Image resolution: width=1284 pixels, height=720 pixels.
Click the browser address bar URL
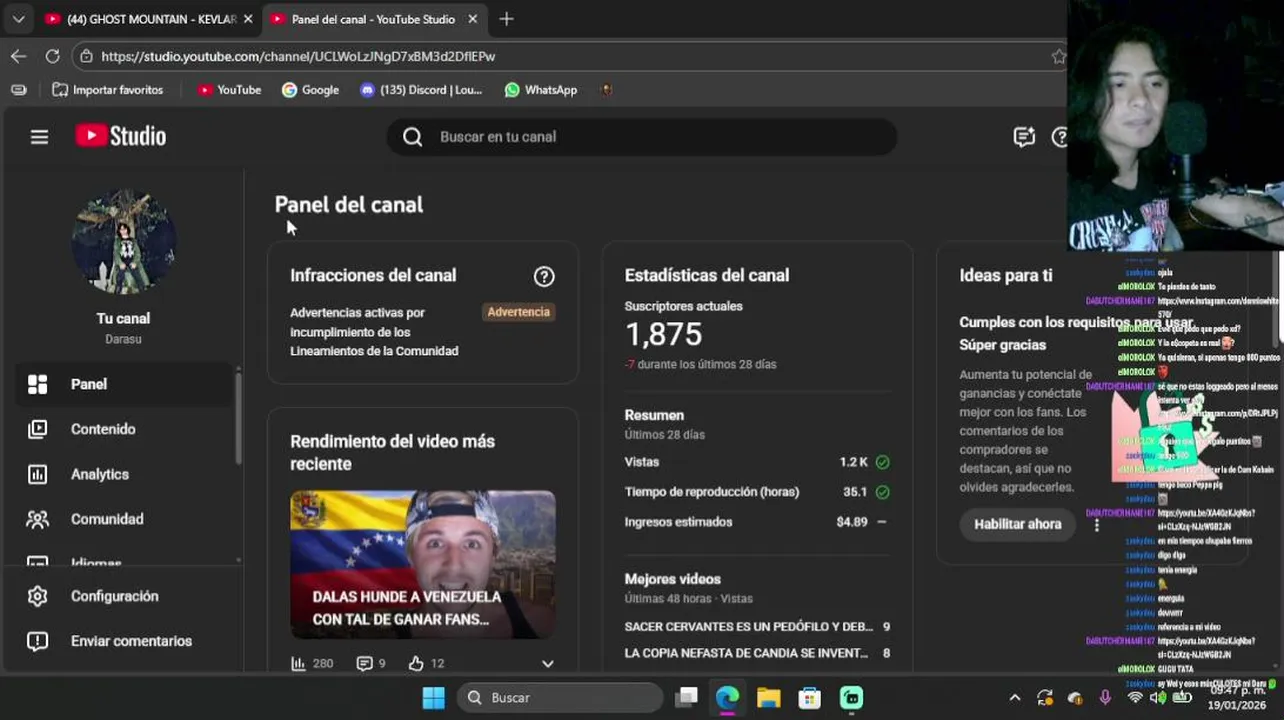pyautogui.click(x=298, y=56)
